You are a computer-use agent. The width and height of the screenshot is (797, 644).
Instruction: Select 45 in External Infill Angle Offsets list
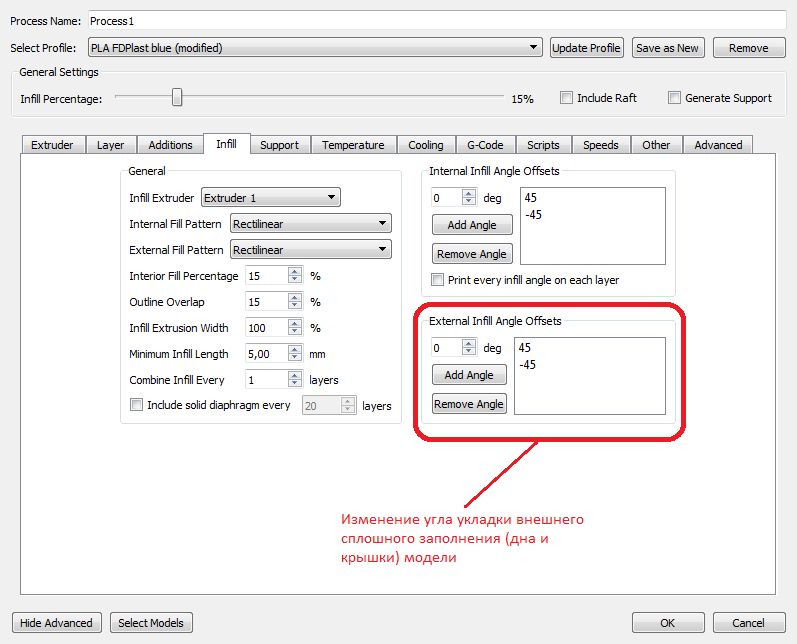[525, 348]
